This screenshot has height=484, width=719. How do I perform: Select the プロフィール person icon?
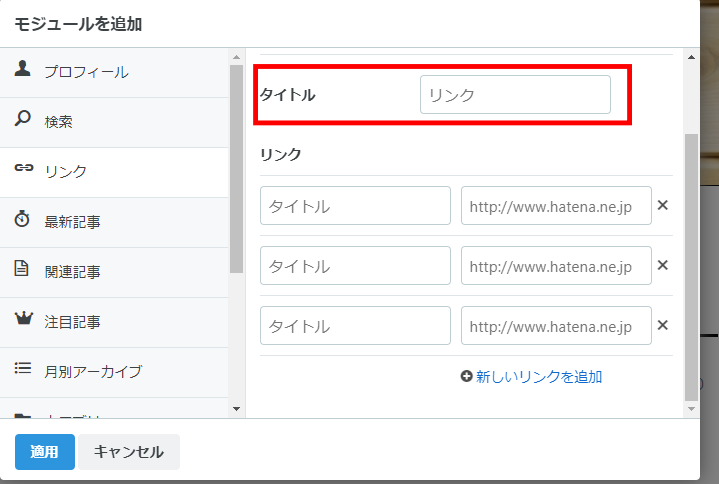coord(22,69)
